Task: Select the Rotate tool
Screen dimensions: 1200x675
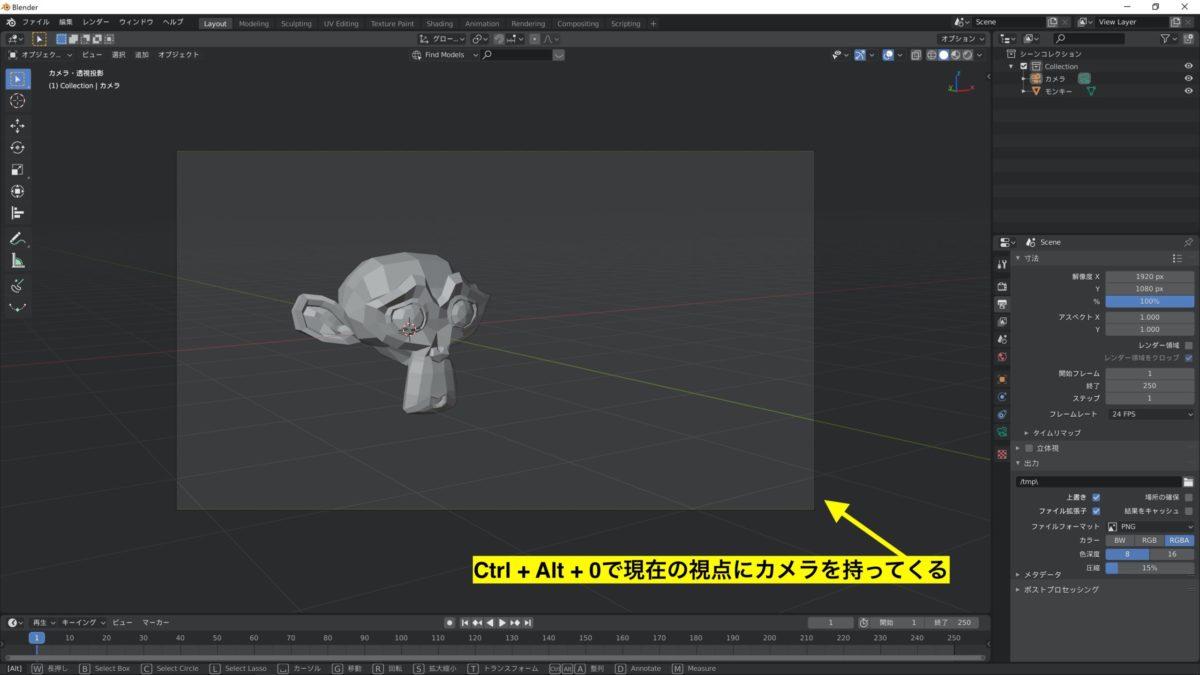Action: point(17,148)
